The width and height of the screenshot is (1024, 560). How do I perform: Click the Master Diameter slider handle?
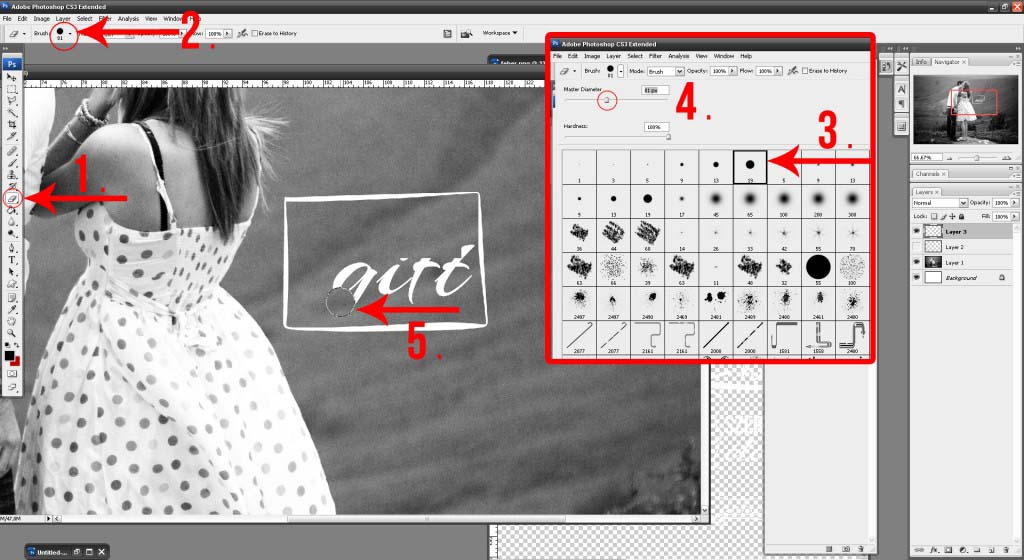(x=606, y=100)
